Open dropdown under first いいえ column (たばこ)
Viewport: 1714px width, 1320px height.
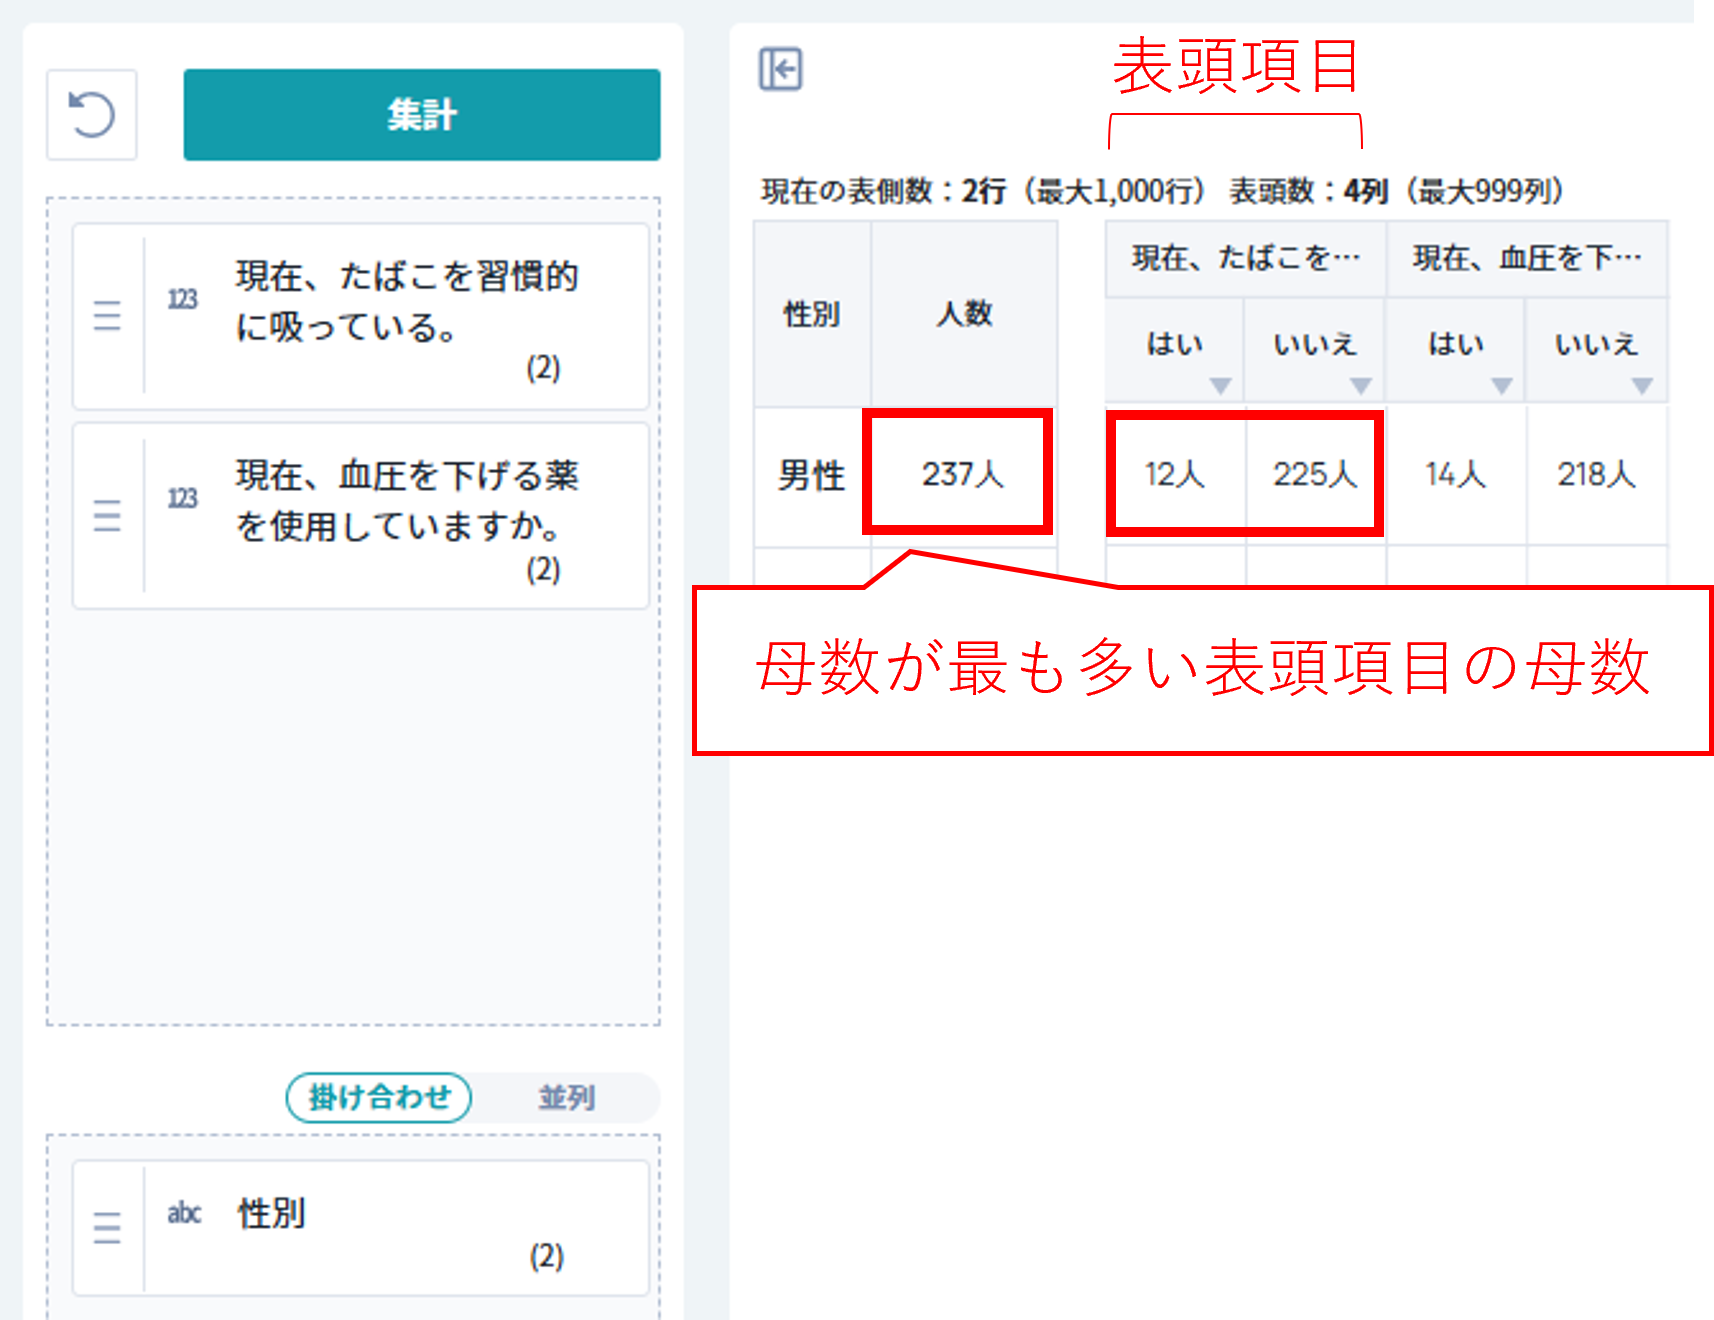pos(1360,386)
